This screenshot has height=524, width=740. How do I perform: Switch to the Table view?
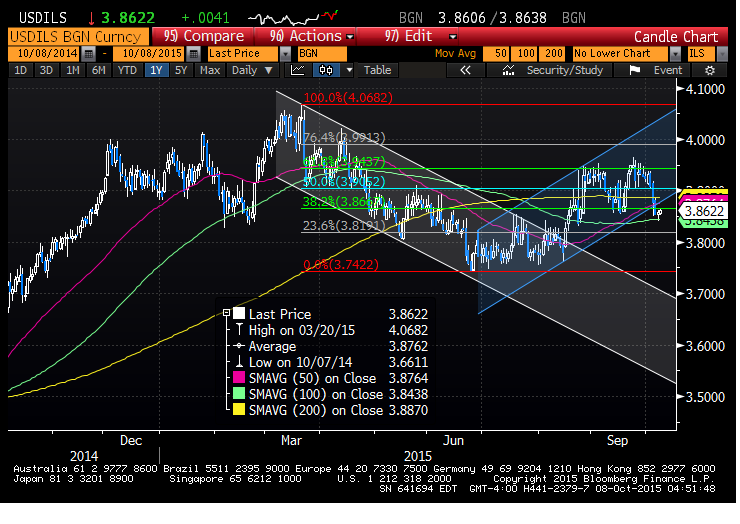pos(377,70)
